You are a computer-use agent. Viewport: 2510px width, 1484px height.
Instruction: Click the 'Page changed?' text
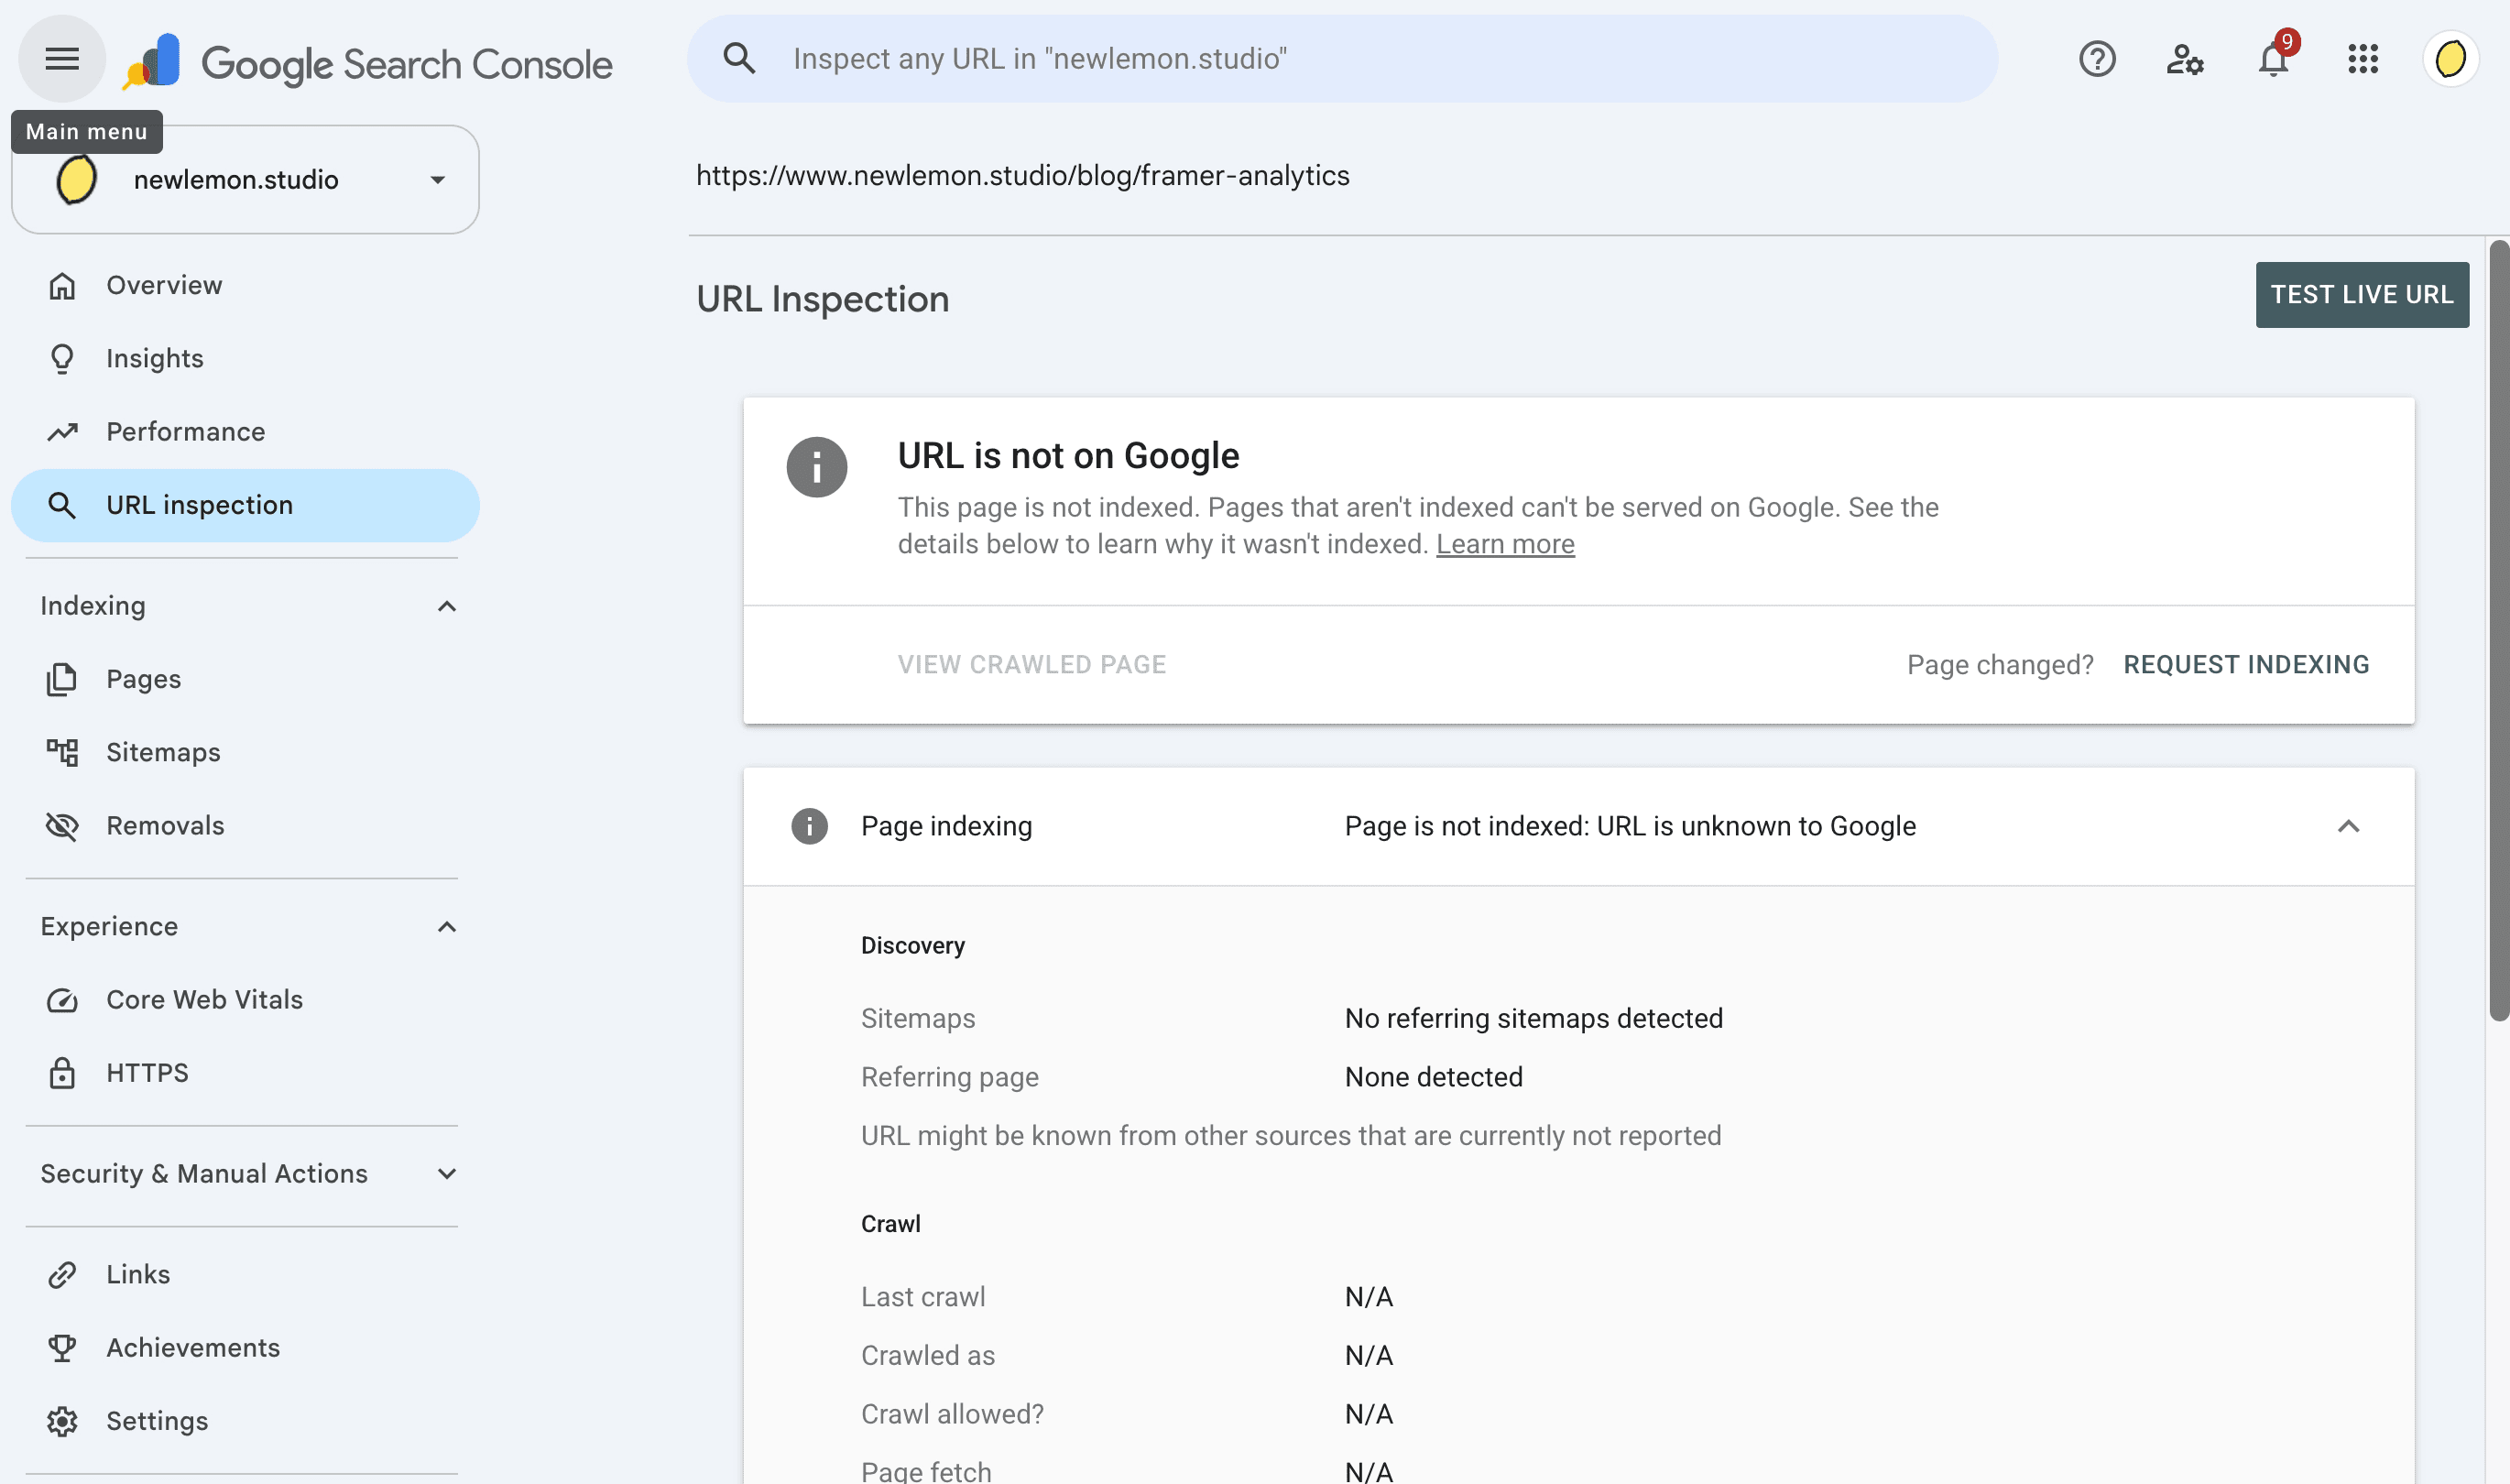2000,665
